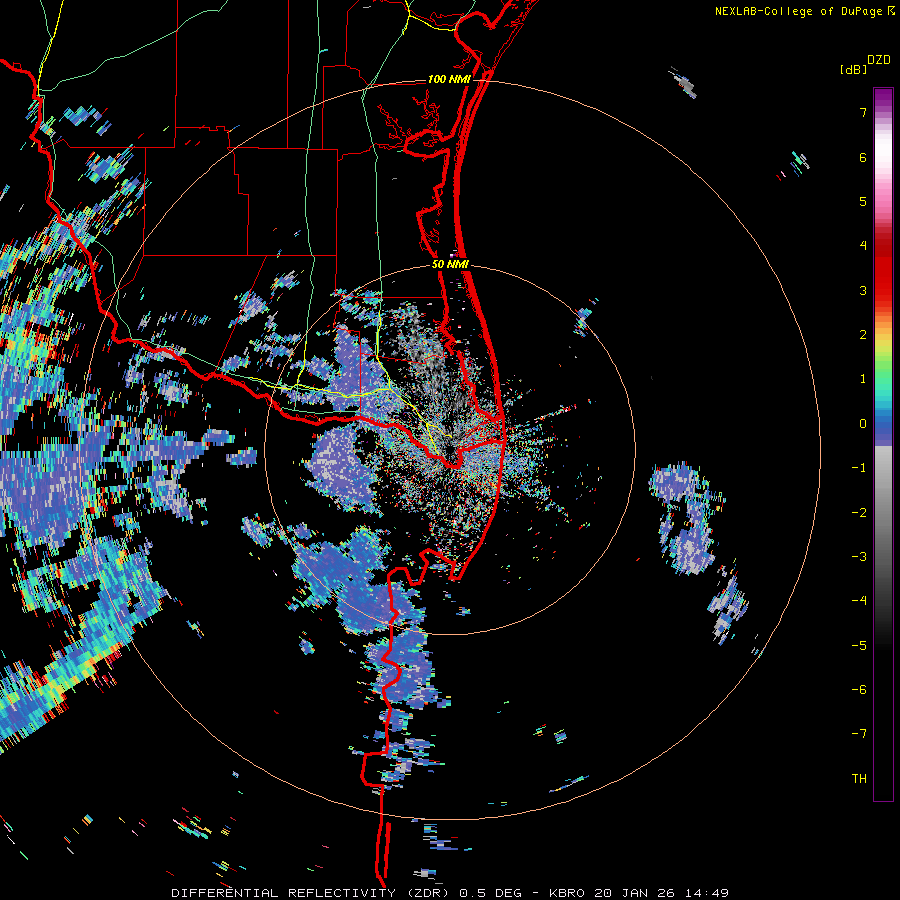Click the TH legend label
The image size is (900, 900).
pyautogui.click(x=859, y=779)
